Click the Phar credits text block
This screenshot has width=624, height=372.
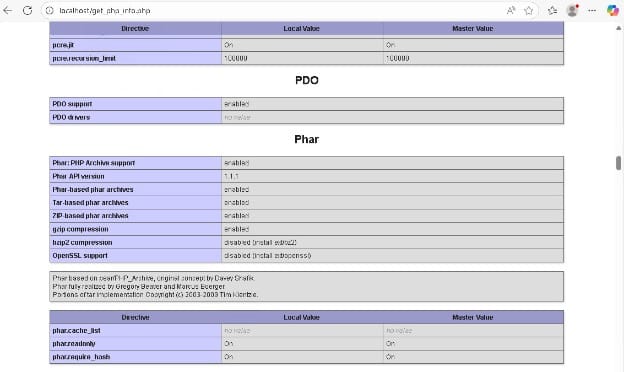pos(306,287)
